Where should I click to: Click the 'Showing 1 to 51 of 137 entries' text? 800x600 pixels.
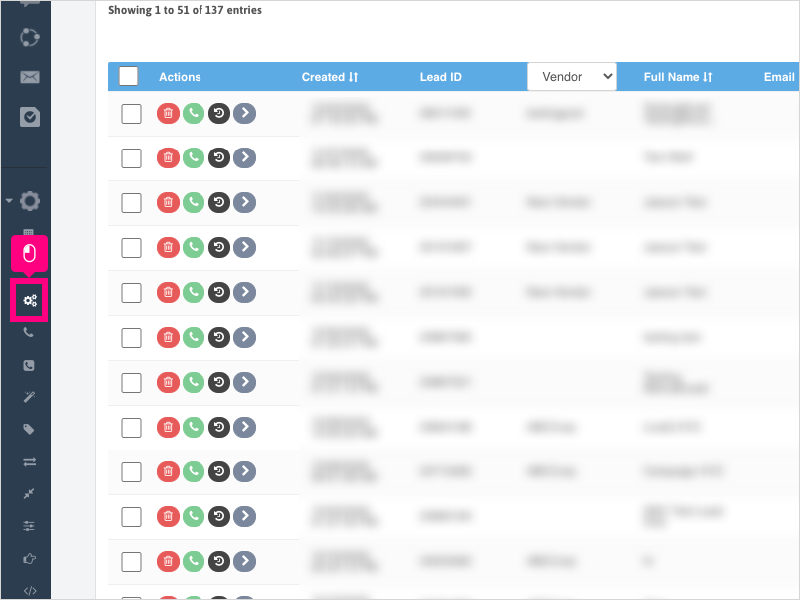click(x=185, y=10)
